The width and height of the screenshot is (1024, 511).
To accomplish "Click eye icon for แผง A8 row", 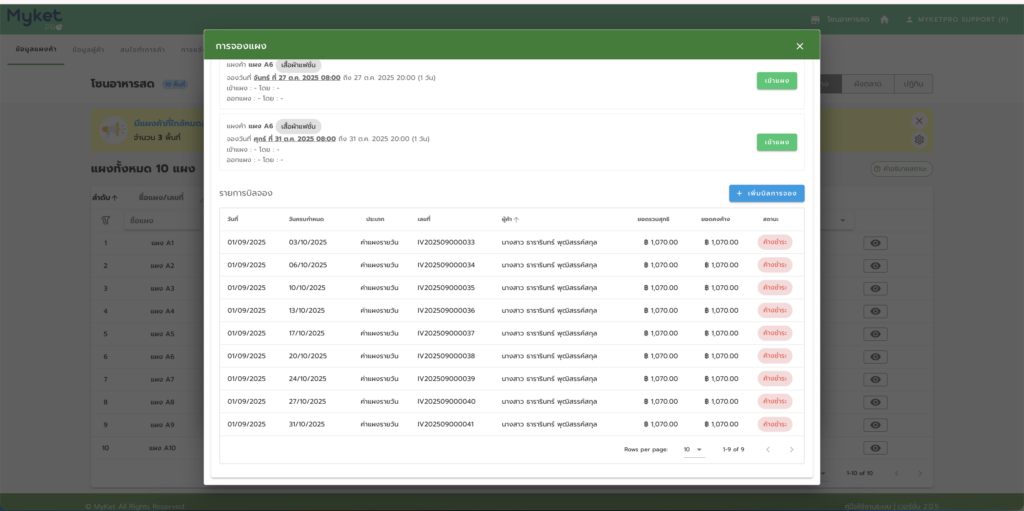I will (875, 403).
